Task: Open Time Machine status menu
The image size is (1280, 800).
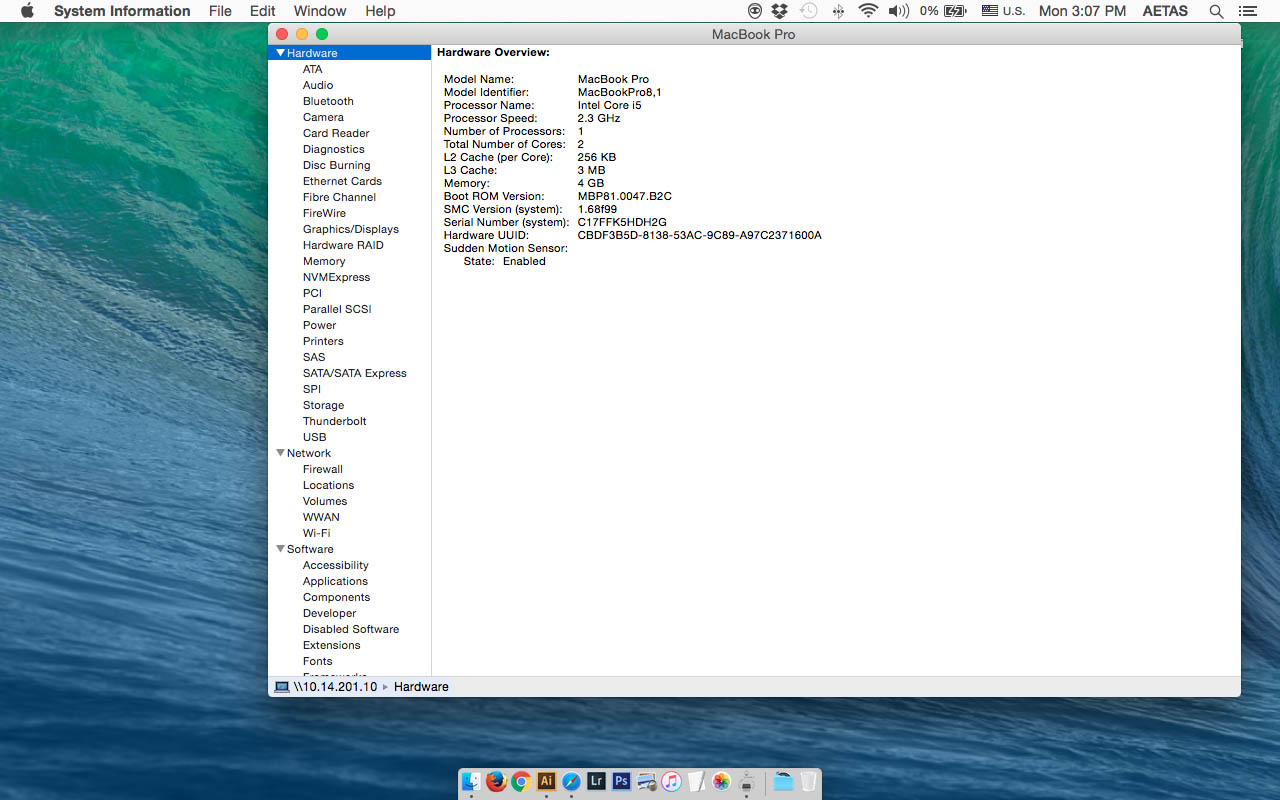Action: [809, 11]
